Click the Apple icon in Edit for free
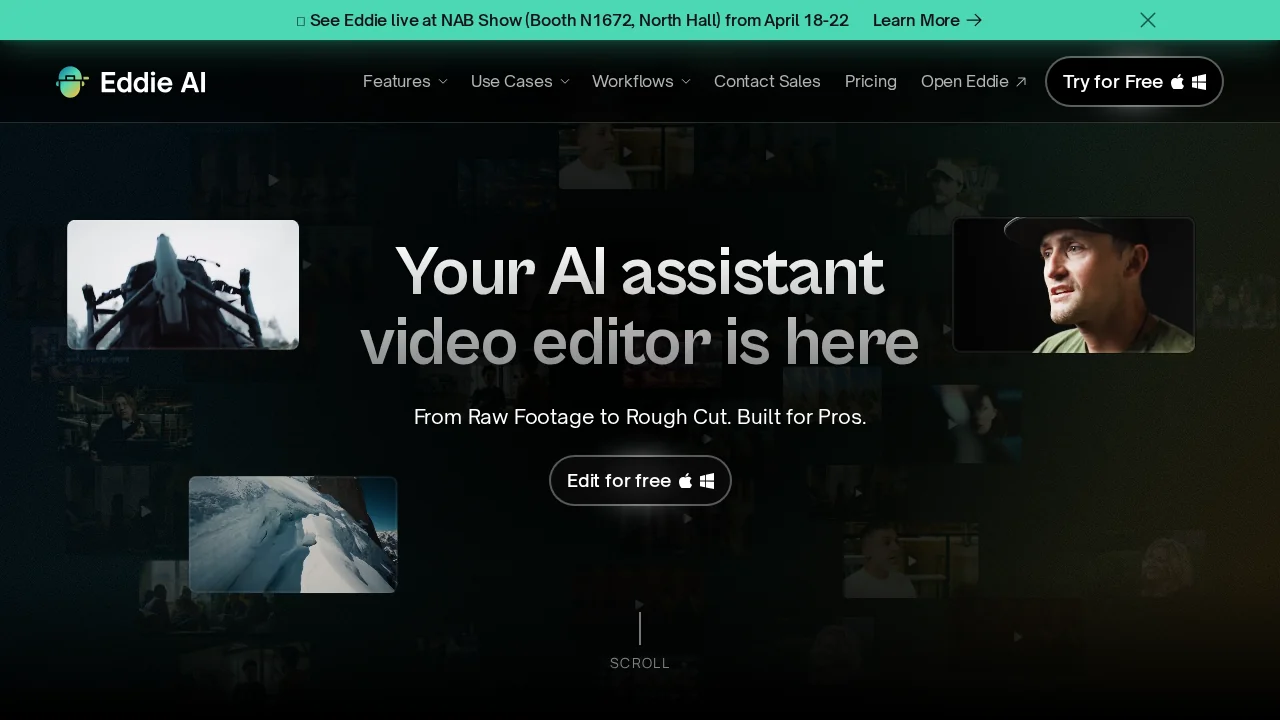The image size is (1280, 720). pos(685,481)
